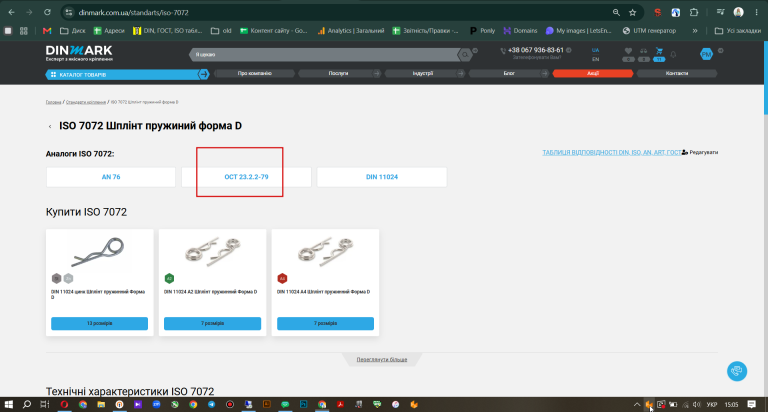
Task: Open the Chrome extensions puzzle icon
Action: 694,12
